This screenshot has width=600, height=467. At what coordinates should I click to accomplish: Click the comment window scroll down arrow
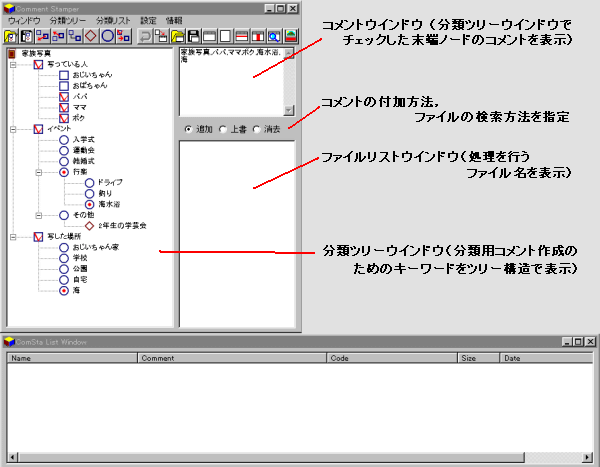[289, 110]
